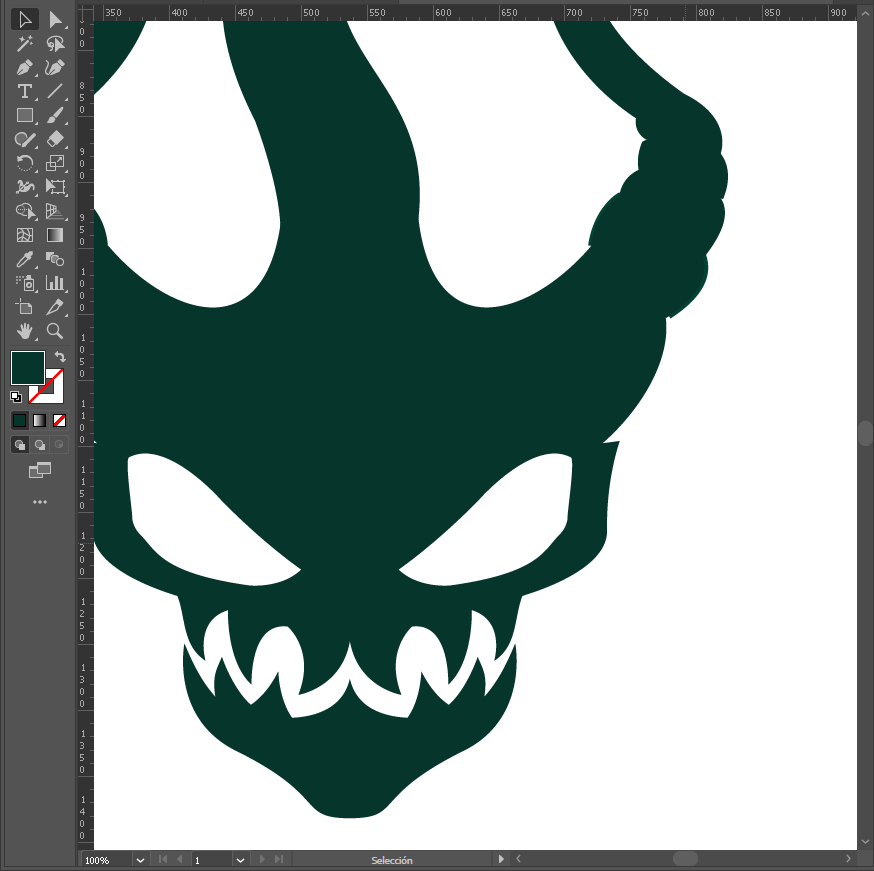Go to previous artboard
The height and width of the screenshot is (871, 874).
coord(179,860)
